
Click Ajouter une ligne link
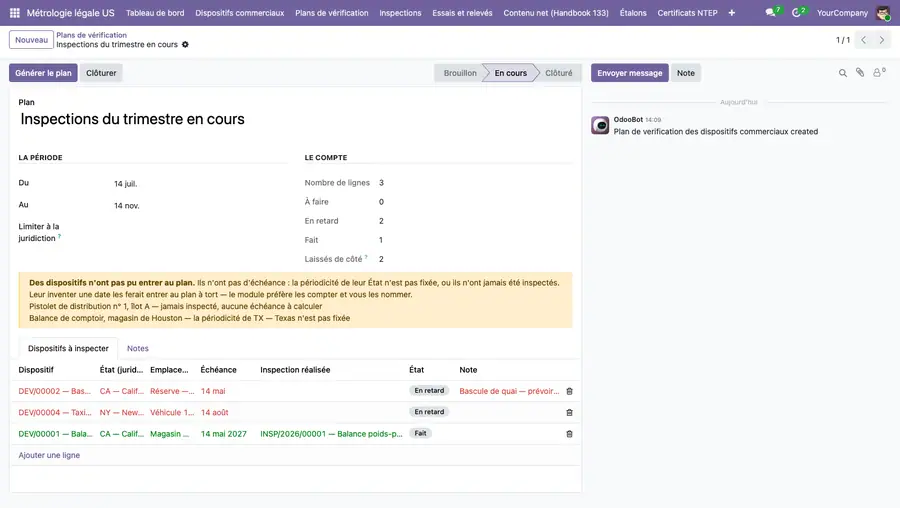[x=49, y=455]
